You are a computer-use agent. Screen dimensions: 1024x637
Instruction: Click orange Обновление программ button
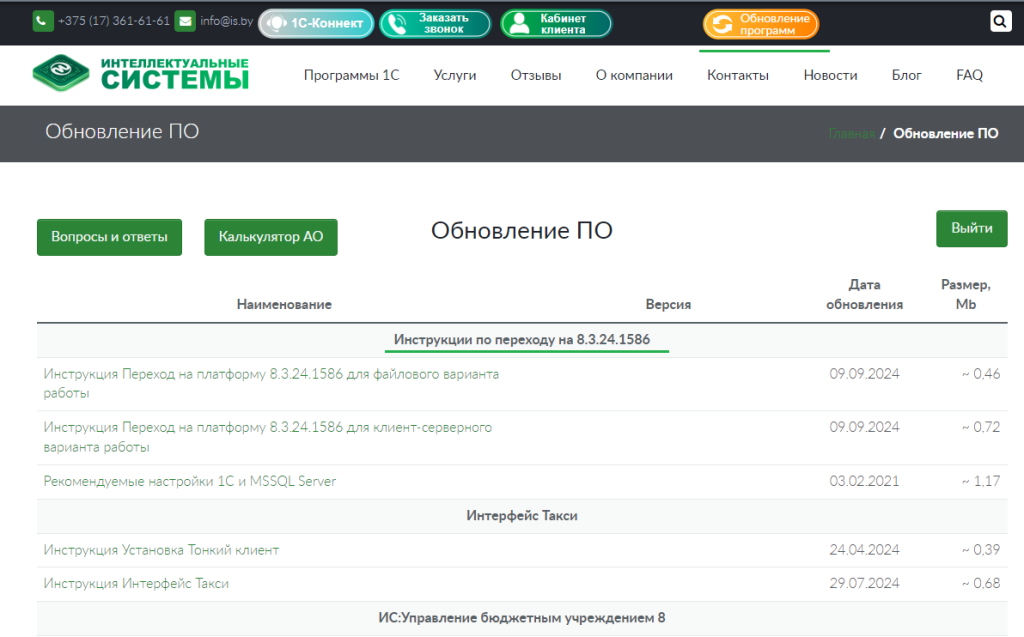[x=760, y=24]
